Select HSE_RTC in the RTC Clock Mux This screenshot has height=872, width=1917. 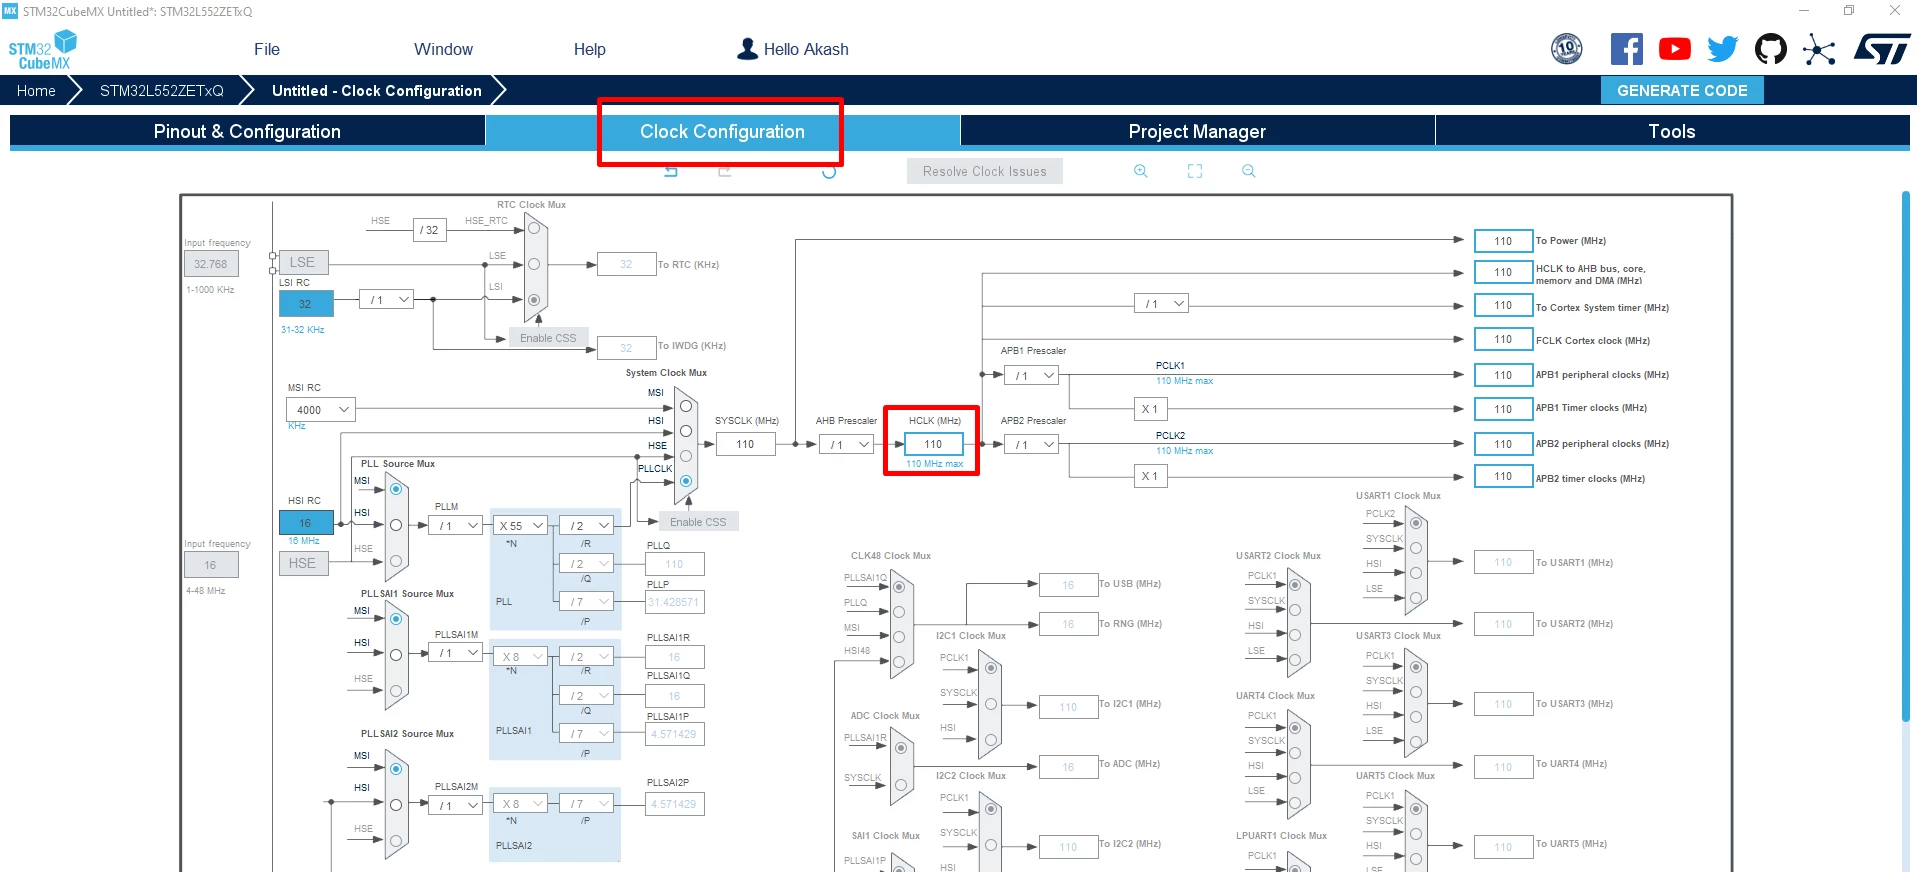[x=534, y=228]
